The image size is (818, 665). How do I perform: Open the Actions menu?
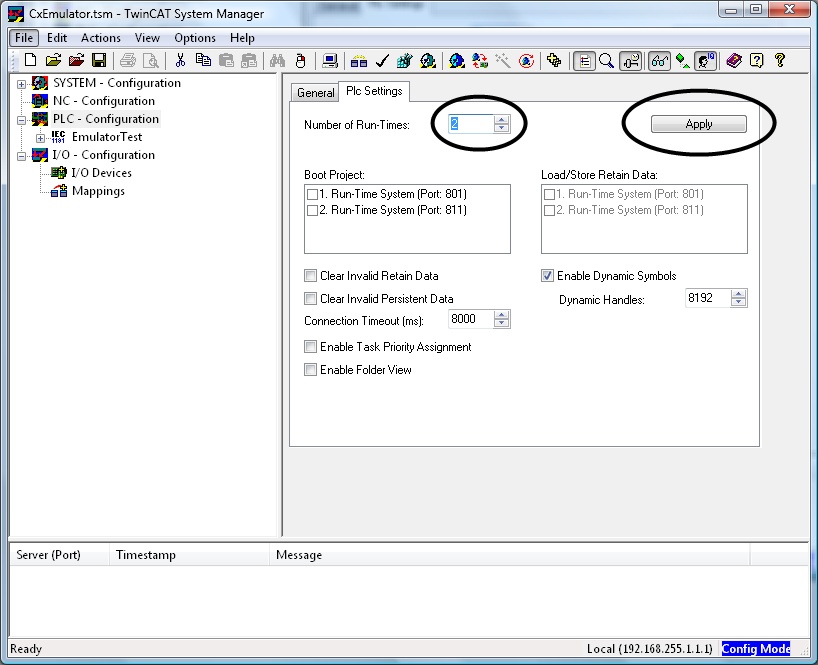(x=101, y=38)
